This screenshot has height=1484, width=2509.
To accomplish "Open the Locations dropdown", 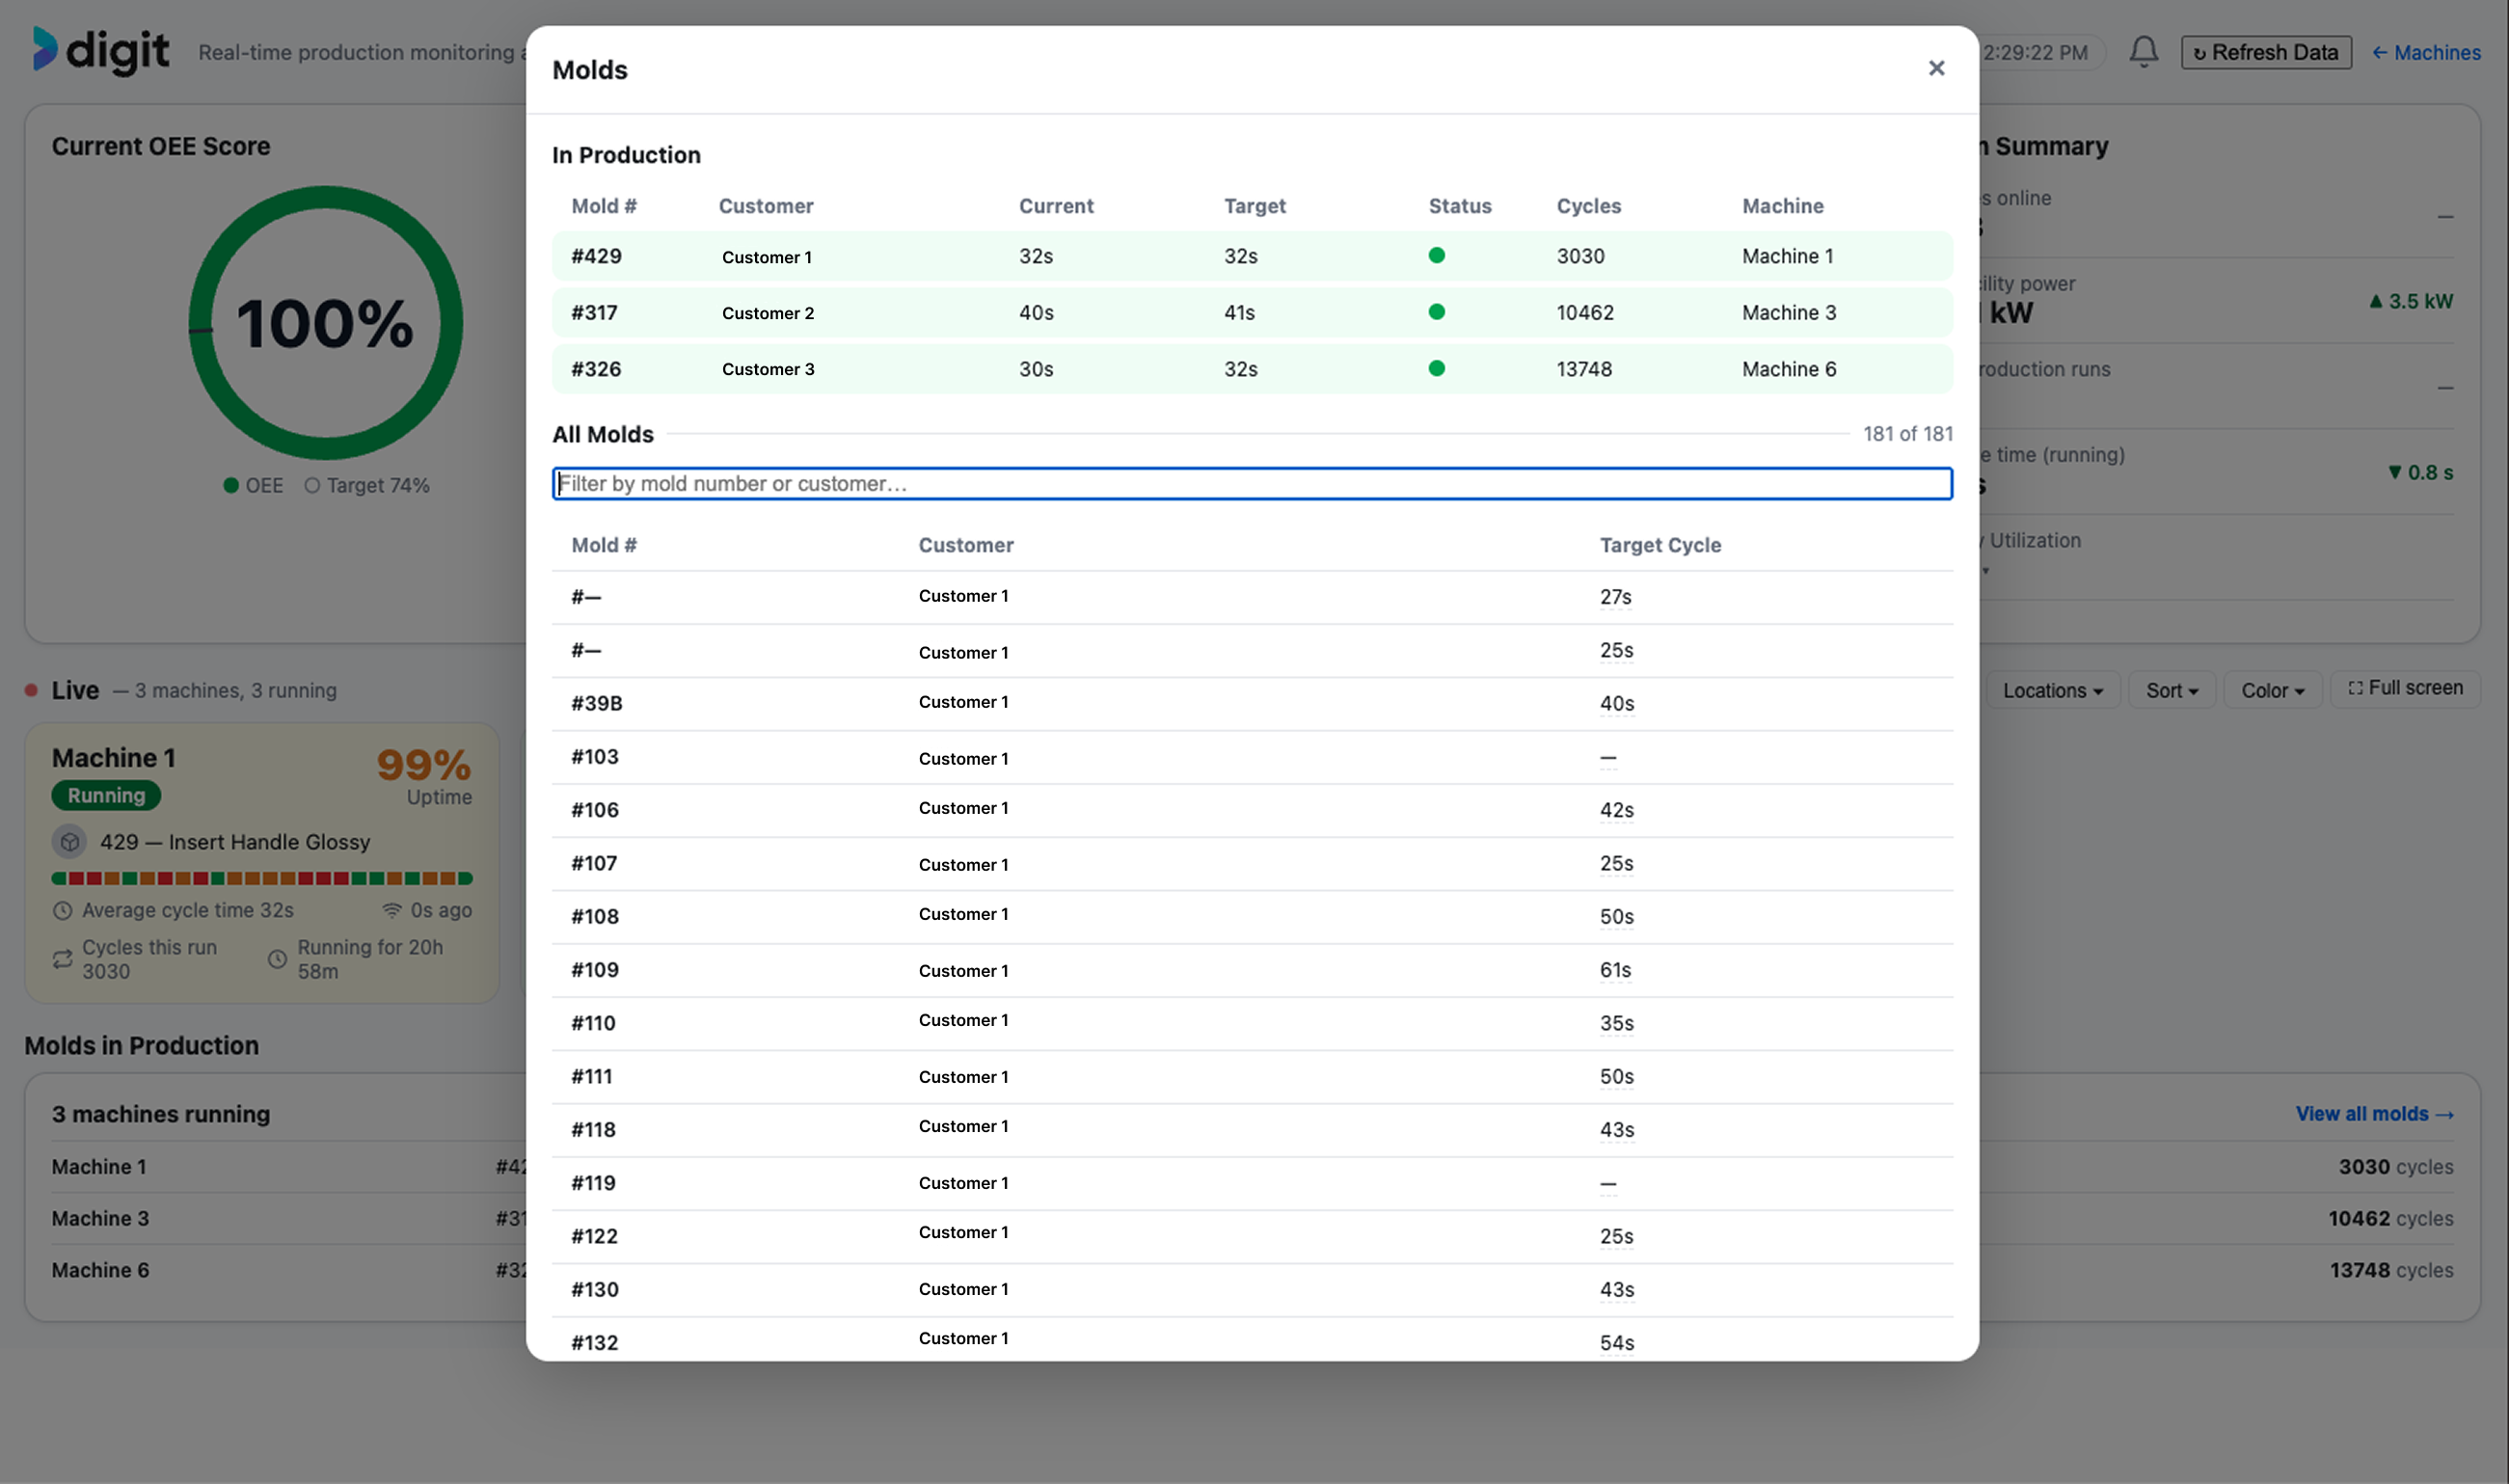I will (x=2052, y=690).
